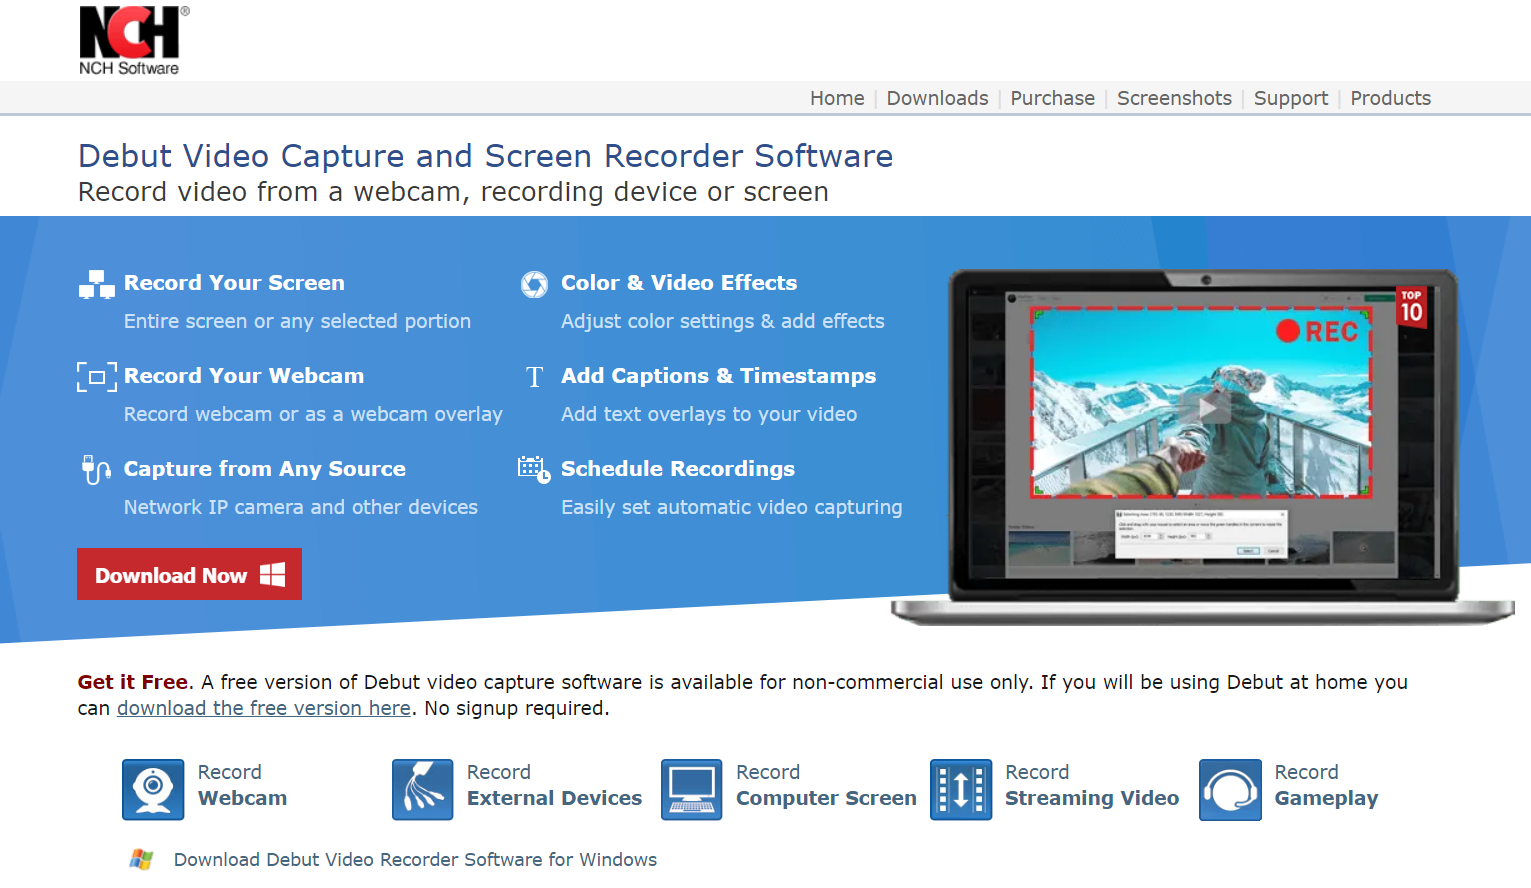Click the red Download Now button
Screen dimensions: 1531x888
tap(189, 574)
